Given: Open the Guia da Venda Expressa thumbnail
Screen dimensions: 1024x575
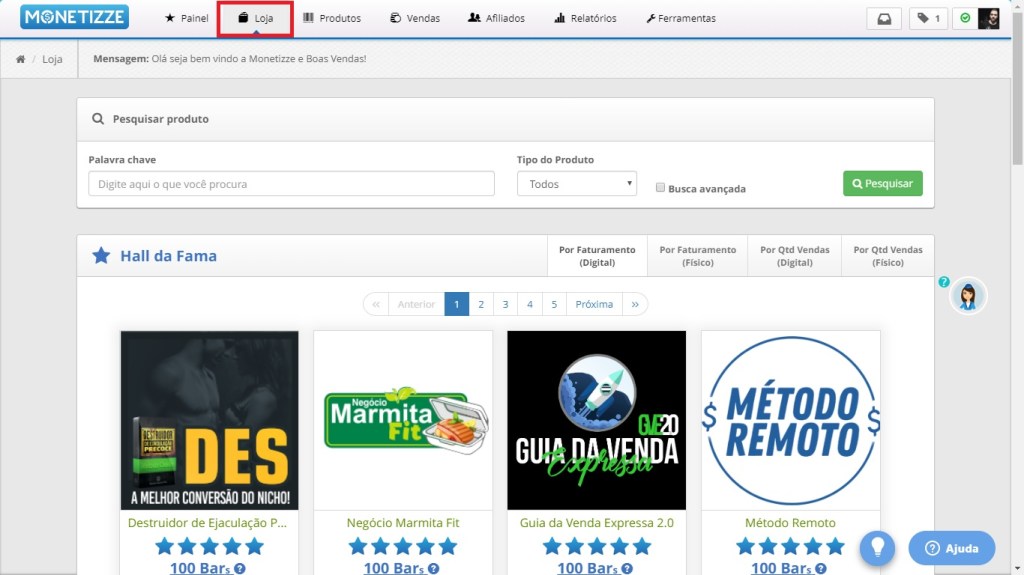Looking at the screenshot, I should tap(597, 420).
